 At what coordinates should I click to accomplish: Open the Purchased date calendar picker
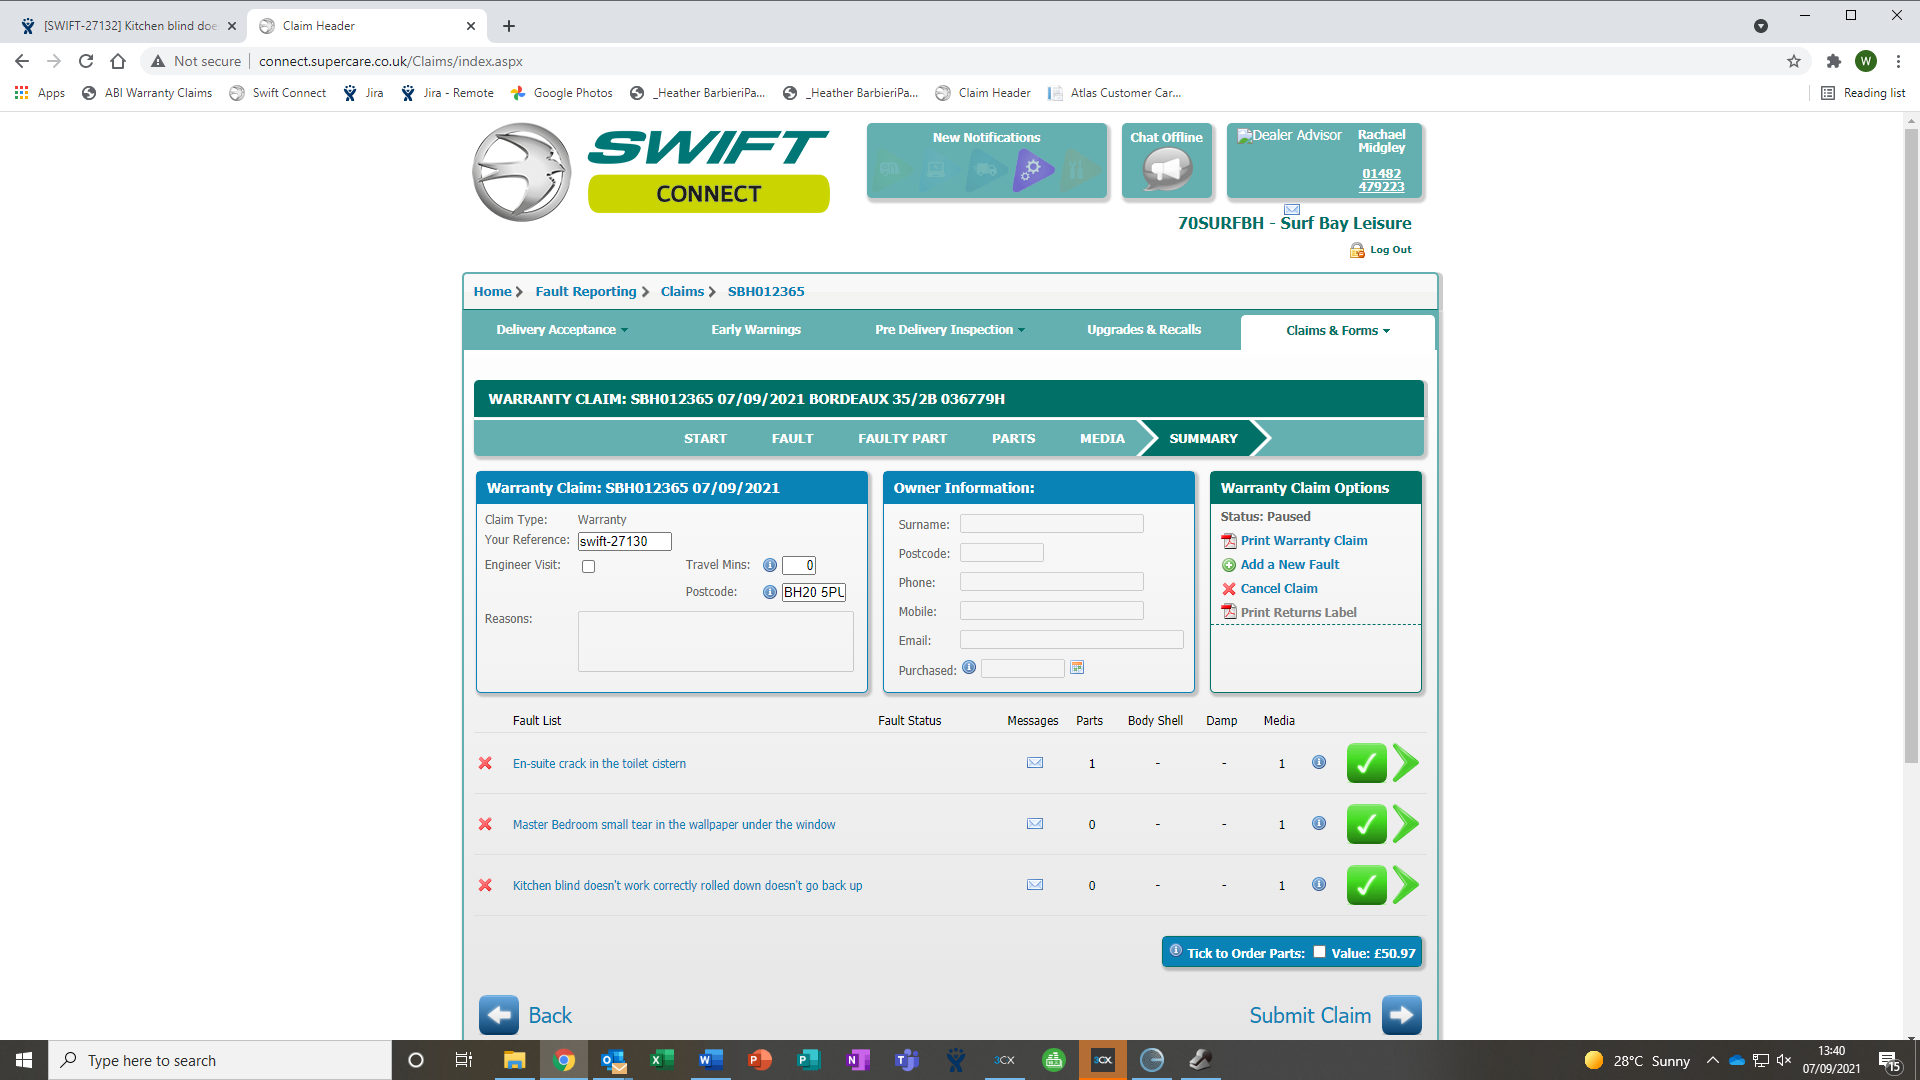pos(1077,668)
